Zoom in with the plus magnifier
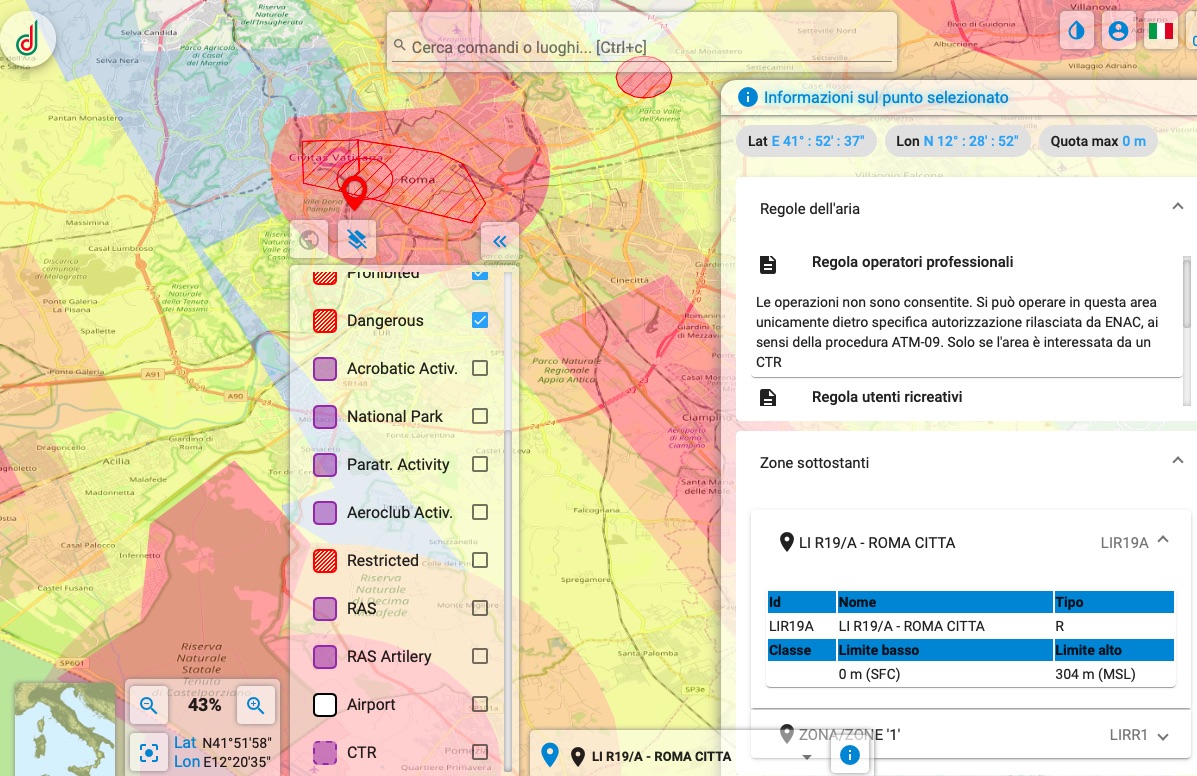The image size is (1197, 776). click(x=255, y=705)
